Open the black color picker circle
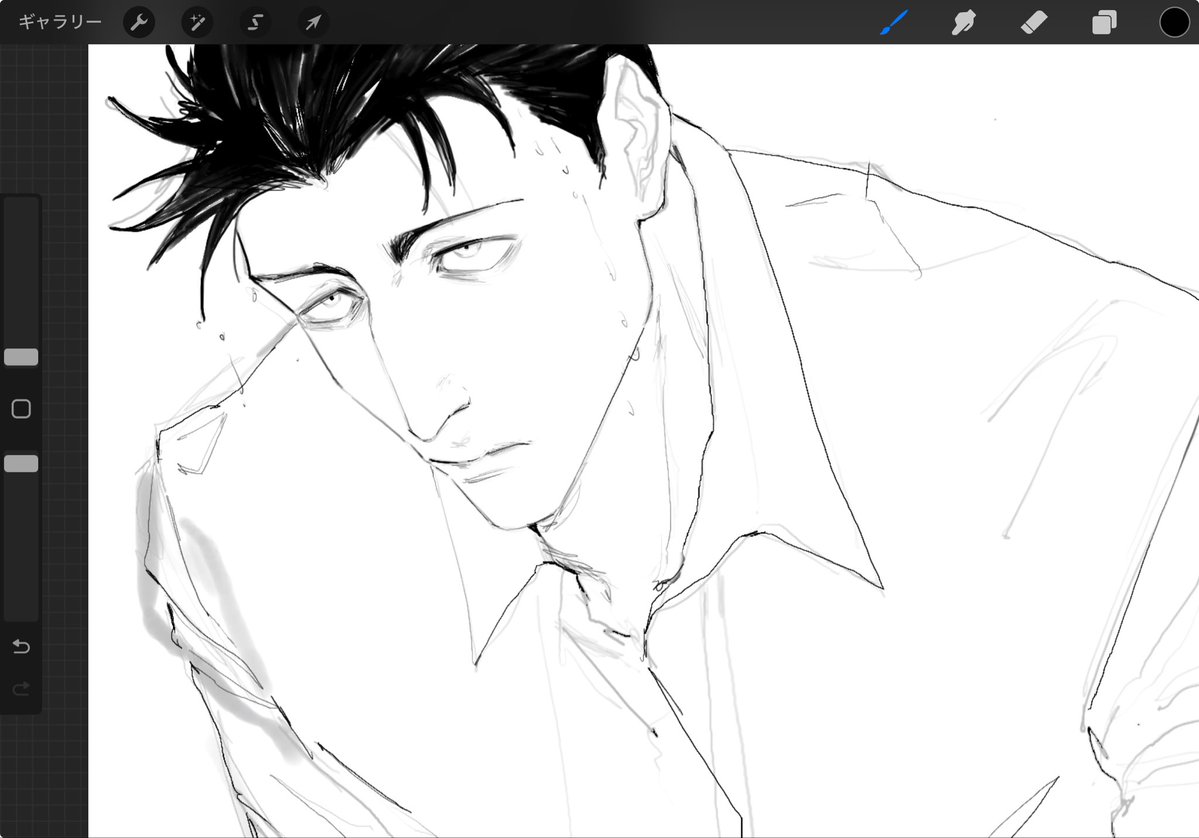1199x838 pixels. [1174, 23]
